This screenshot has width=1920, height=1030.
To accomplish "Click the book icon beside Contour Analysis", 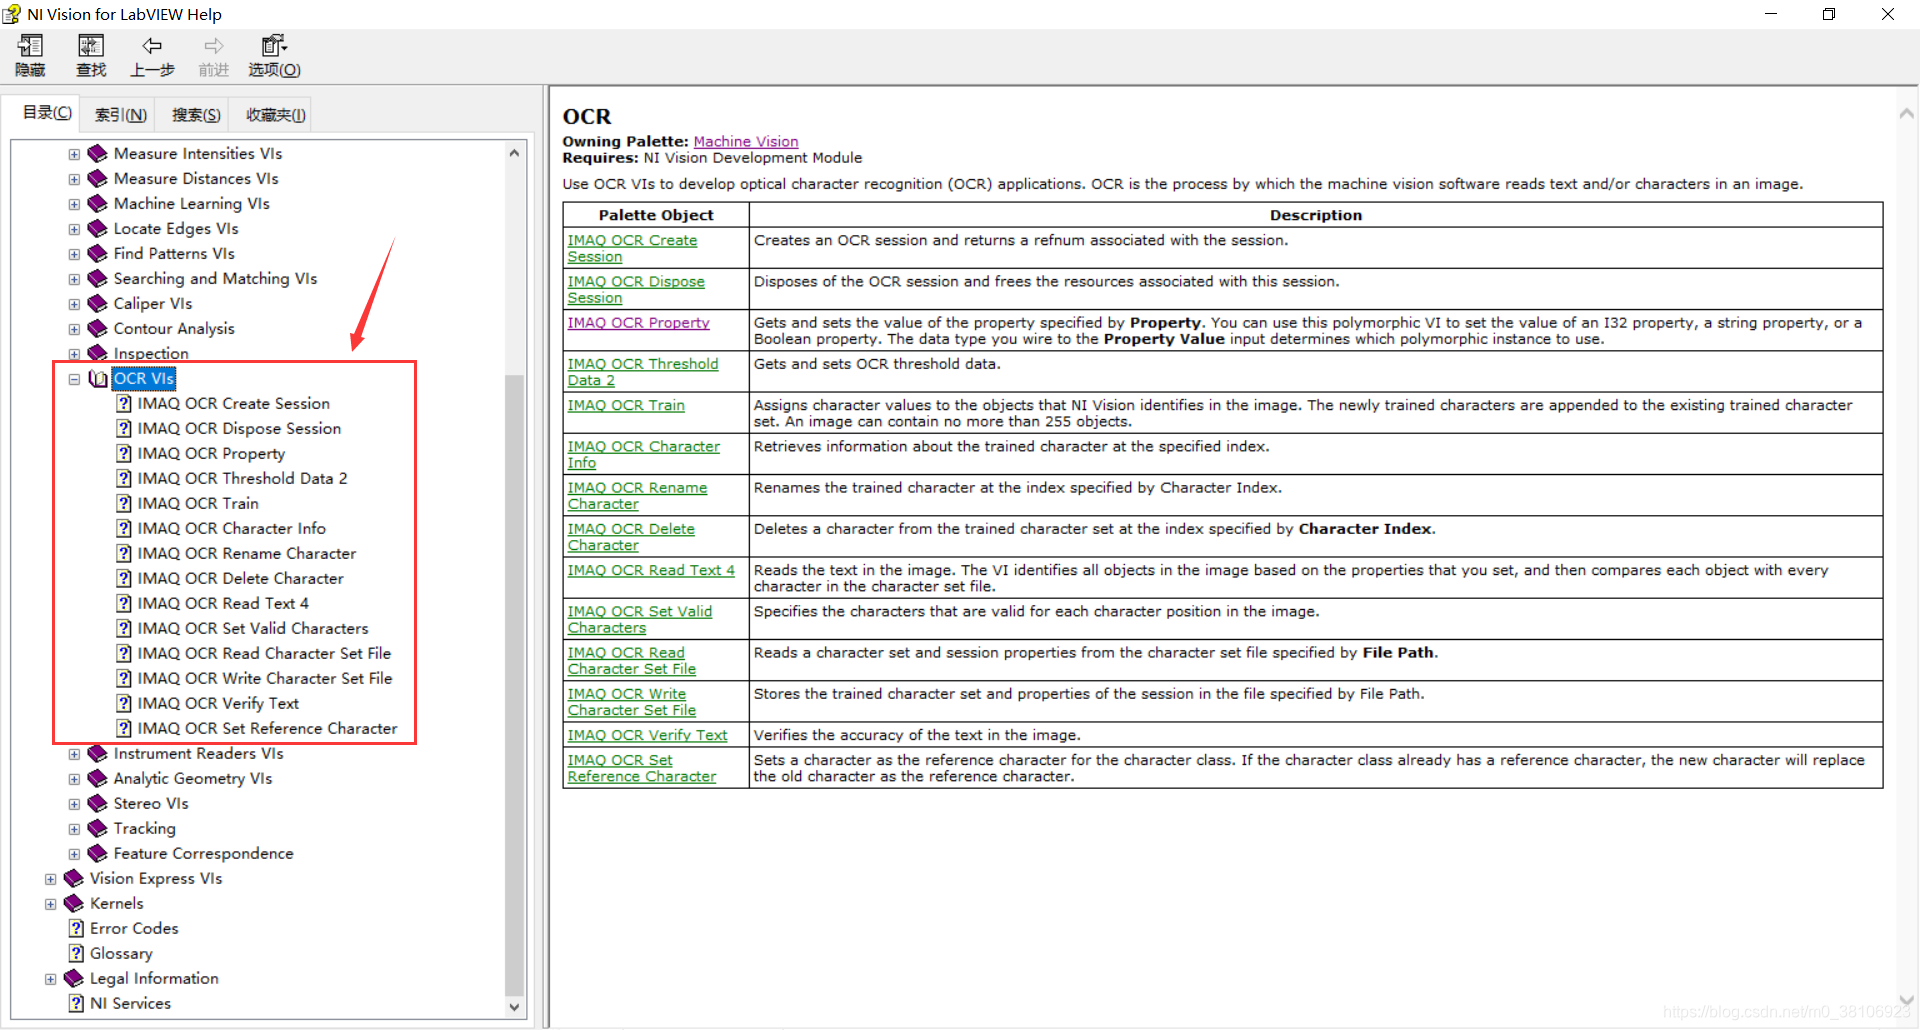I will pos(97,328).
